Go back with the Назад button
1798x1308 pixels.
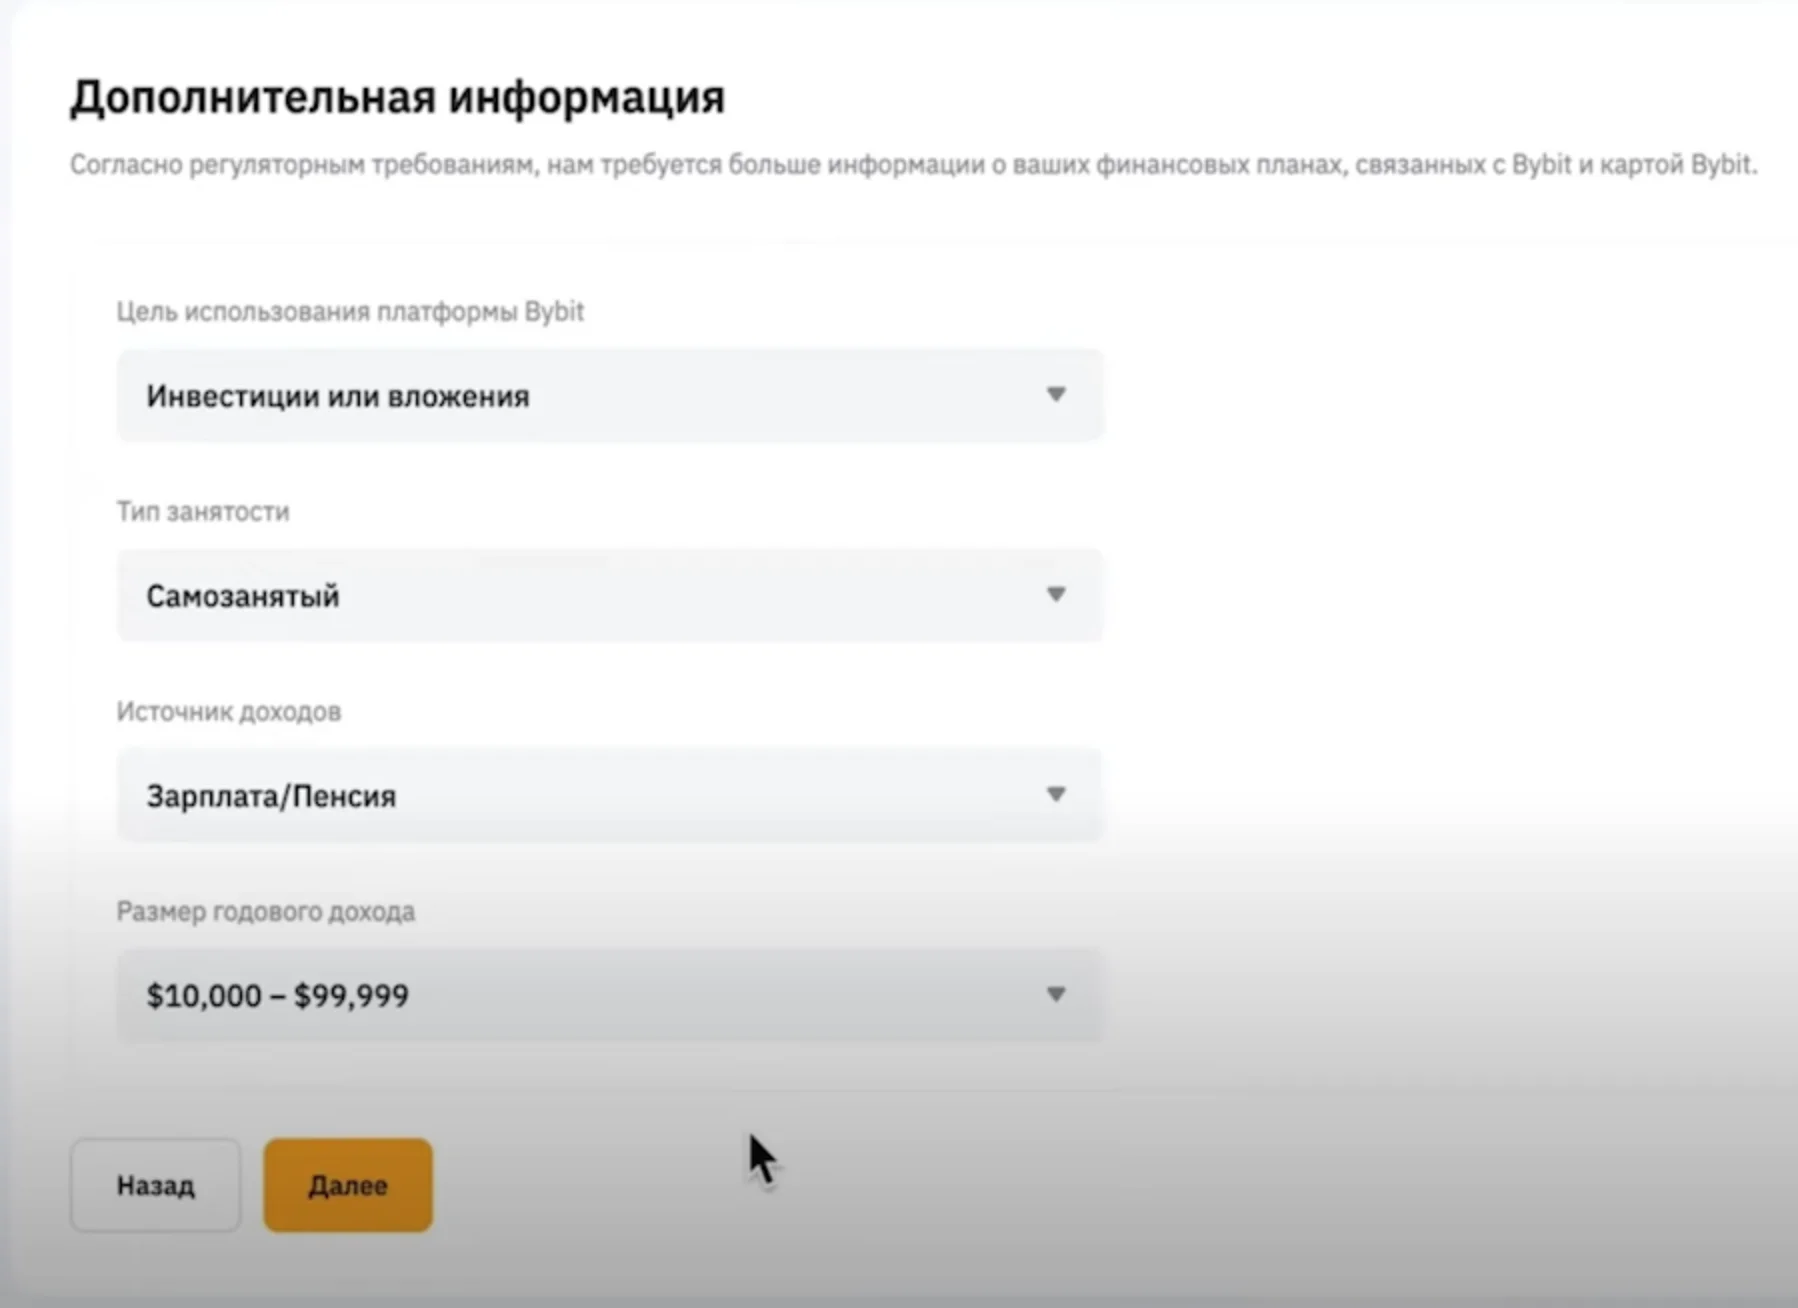coord(155,1185)
